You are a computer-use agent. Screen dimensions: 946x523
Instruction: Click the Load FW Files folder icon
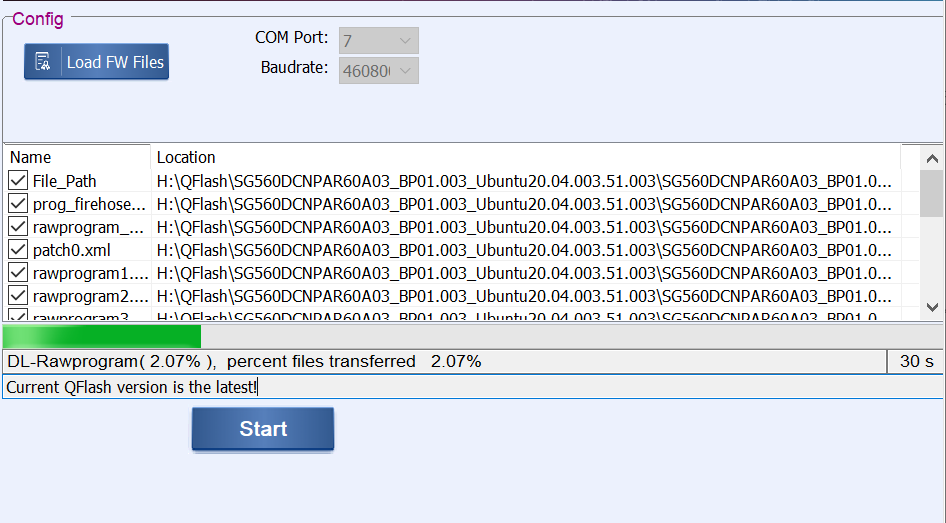click(43, 62)
